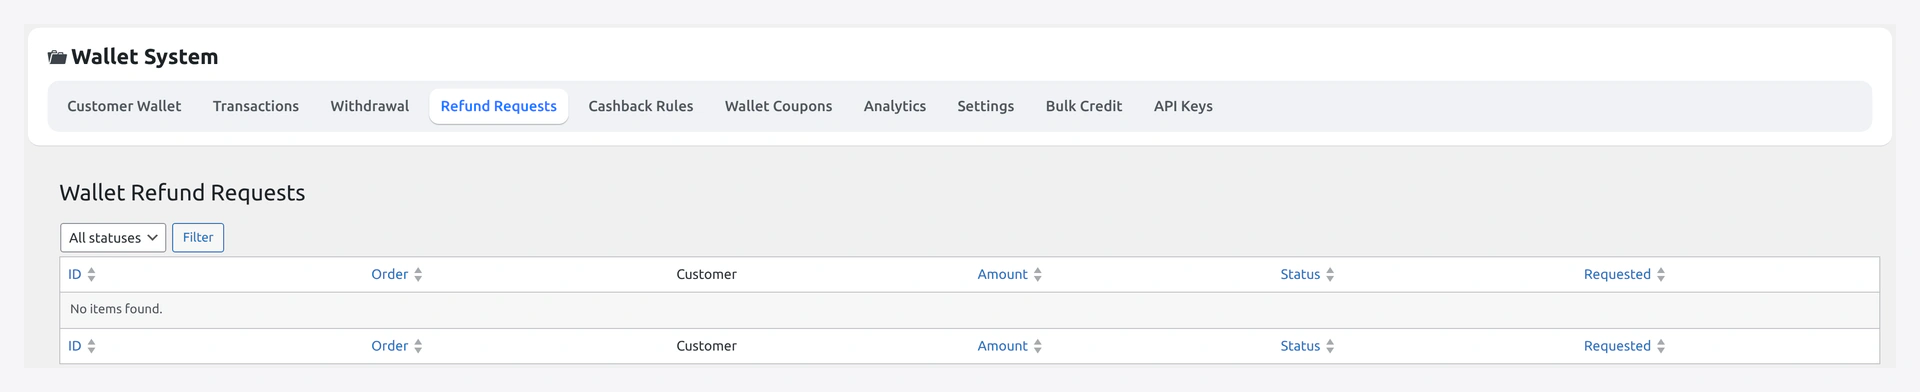Viewport: 1920px width, 392px height.
Task: Open the Withdrawal tab
Action: [x=370, y=106]
